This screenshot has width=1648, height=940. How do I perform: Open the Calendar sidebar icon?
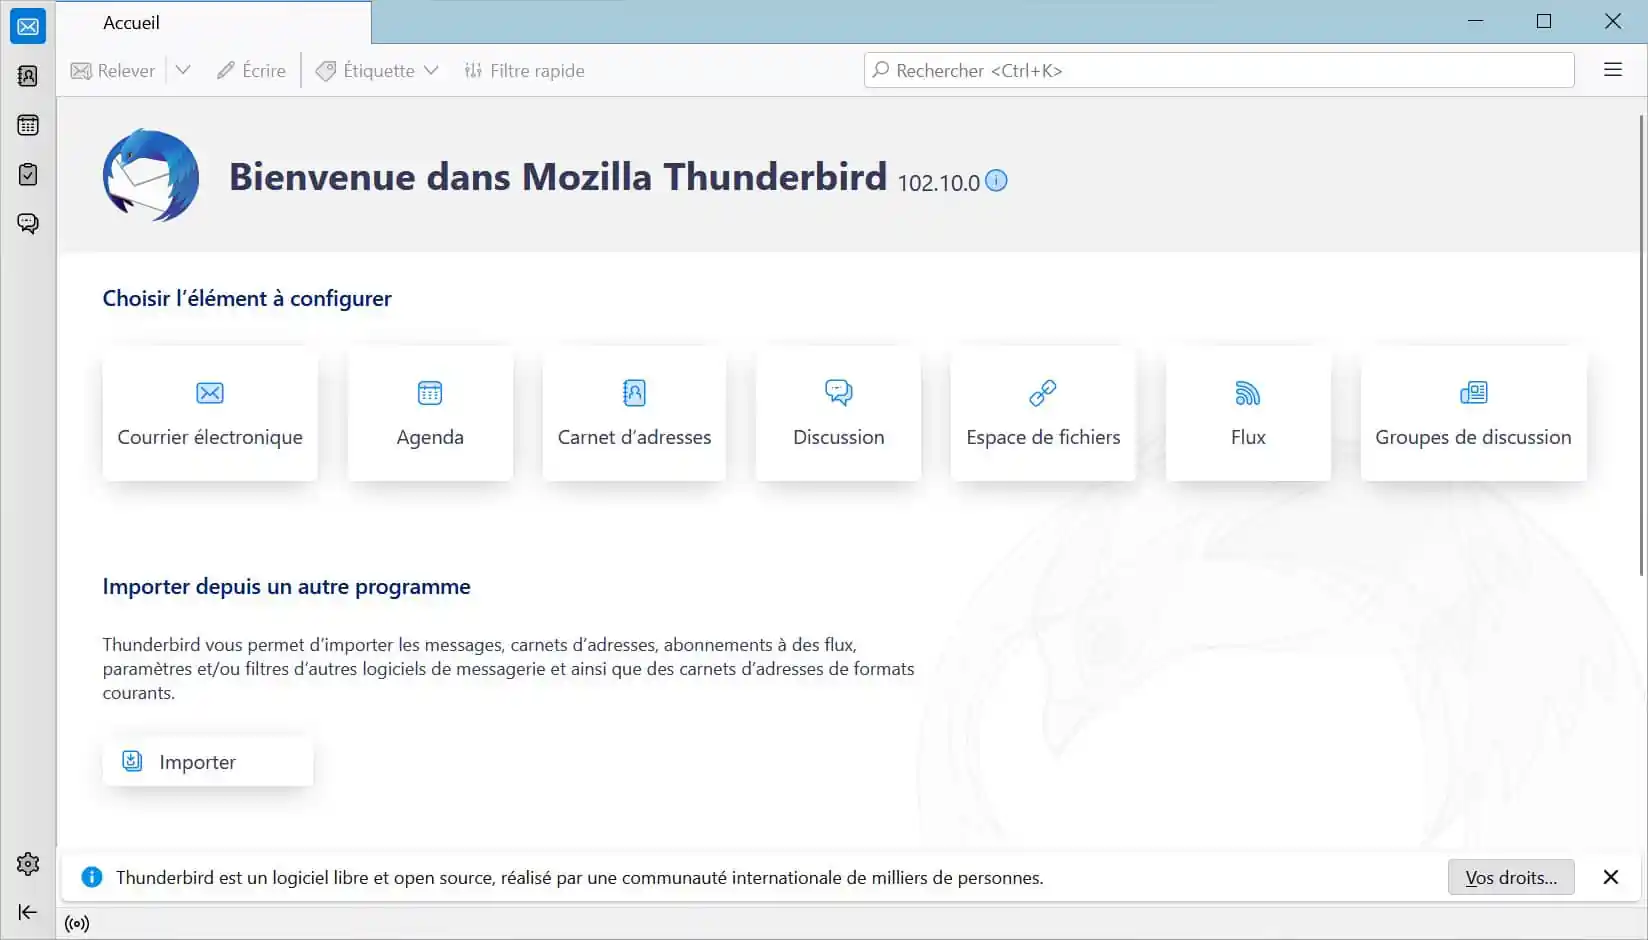click(x=28, y=125)
